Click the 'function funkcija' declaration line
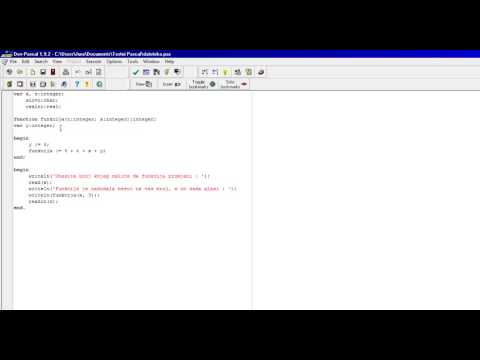The image size is (480, 360). point(85,119)
